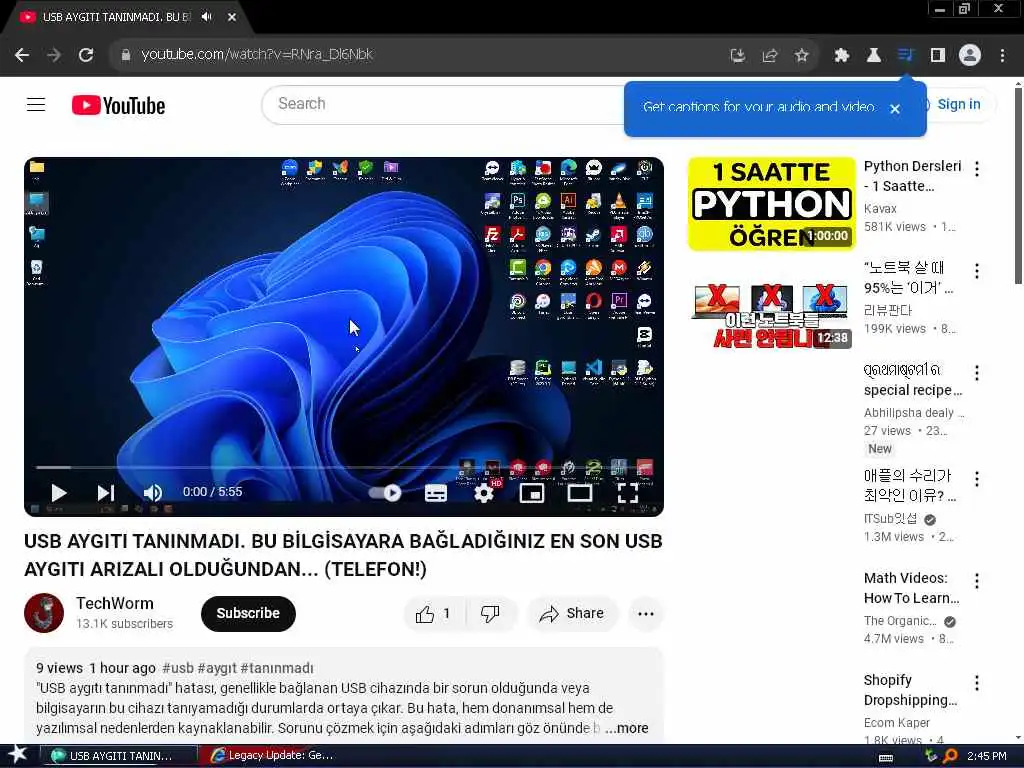
Task: Click the install app icon in address bar
Action: pyautogui.click(x=737, y=56)
